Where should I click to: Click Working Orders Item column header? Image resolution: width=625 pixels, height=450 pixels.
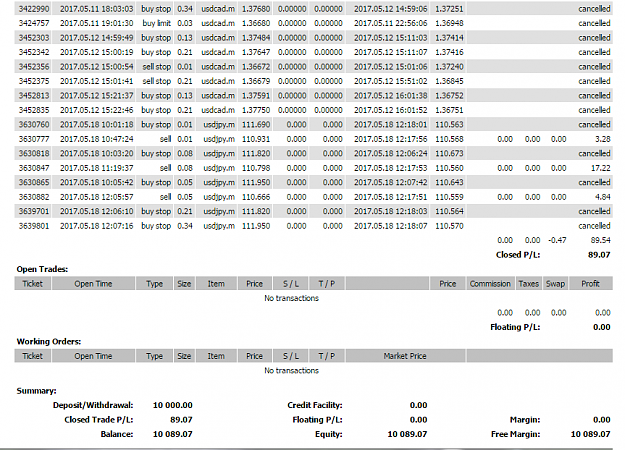pos(216,356)
